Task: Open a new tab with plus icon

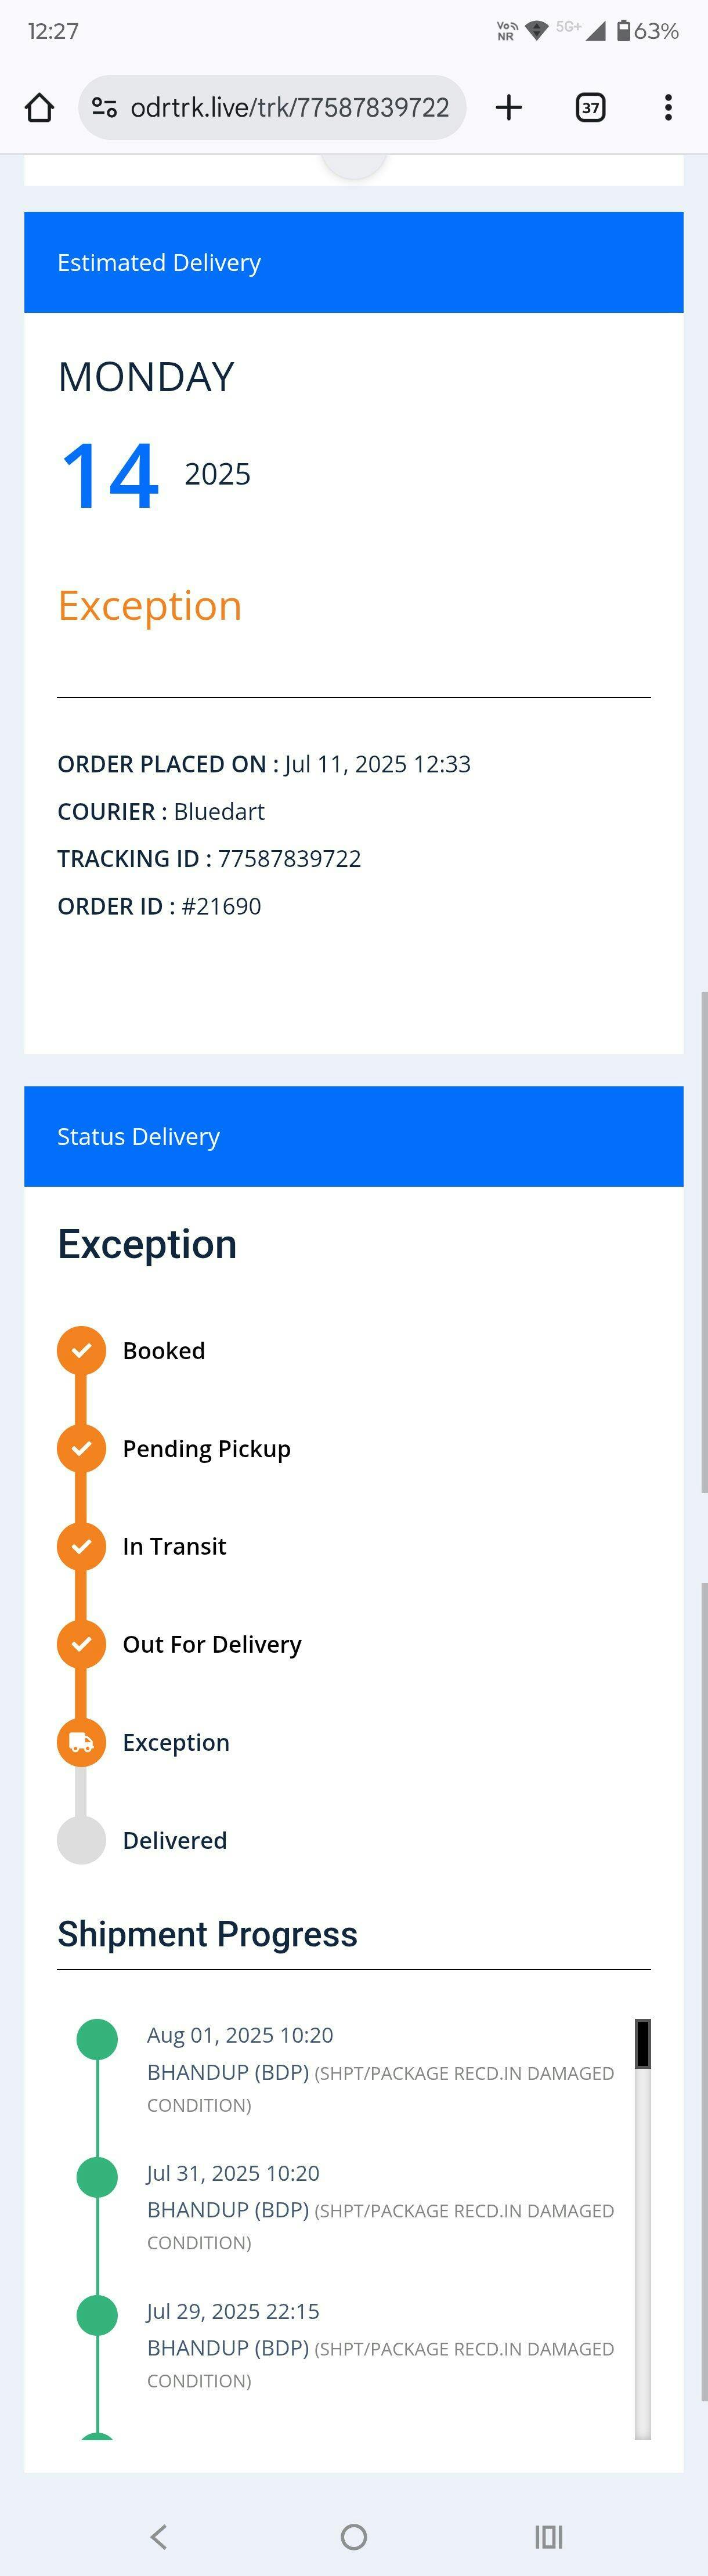Action: point(509,107)
